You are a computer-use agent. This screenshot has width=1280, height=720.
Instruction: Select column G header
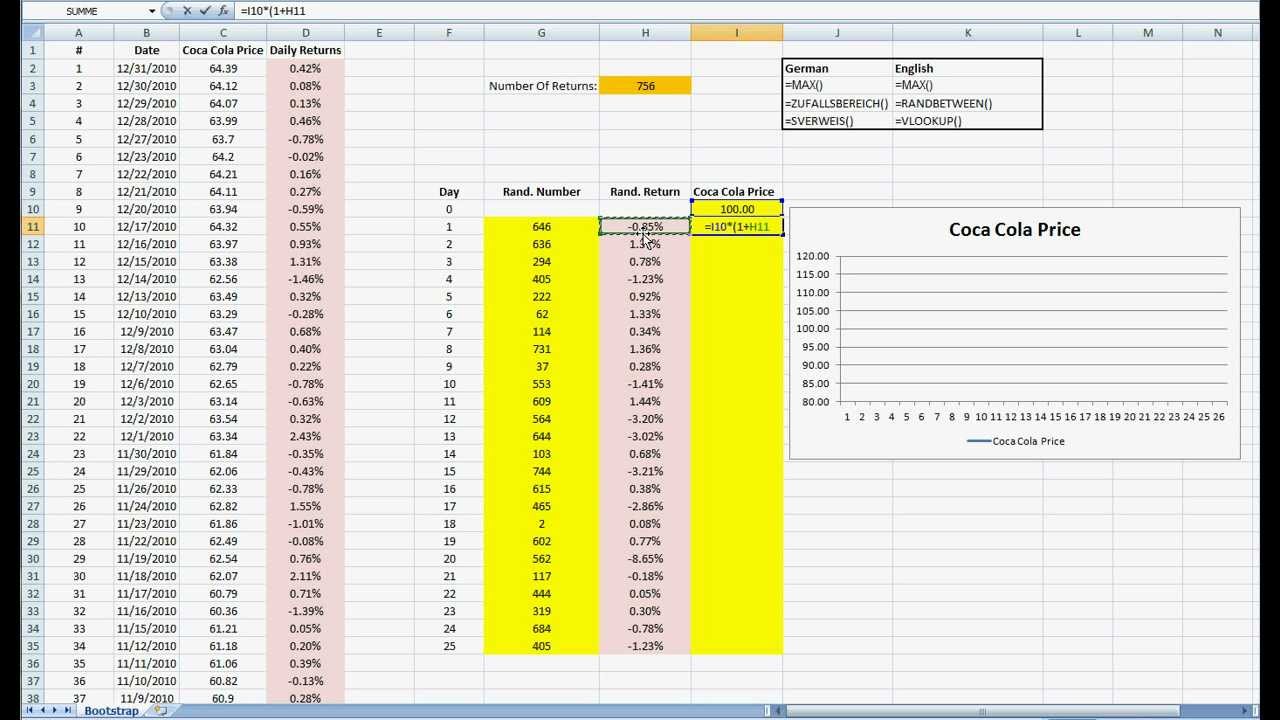click(x=541, y=33)
